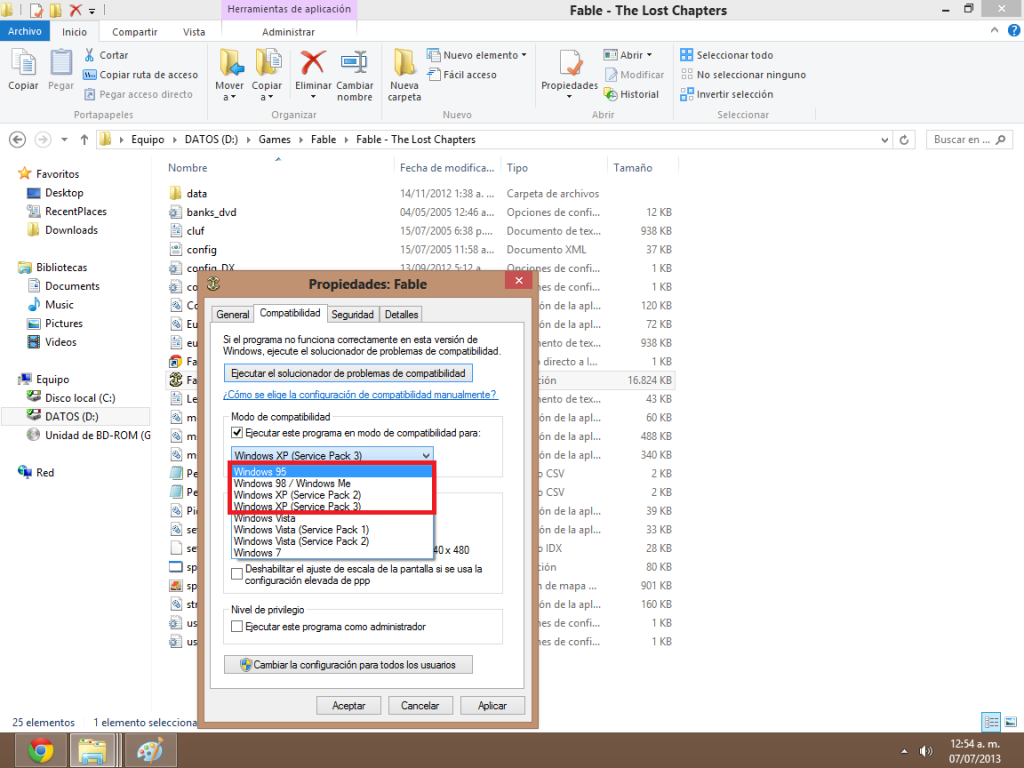The image size is (1024, 768).
Task: Open the Administrar ribbon tab
Action: tap(288, 32)
